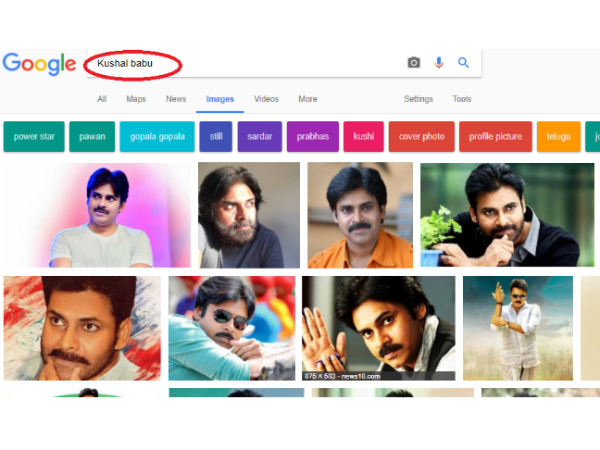Click the 'gopala gopala' filter chip
The height and width of the screenshot is (450, 600).
point(157,137)
